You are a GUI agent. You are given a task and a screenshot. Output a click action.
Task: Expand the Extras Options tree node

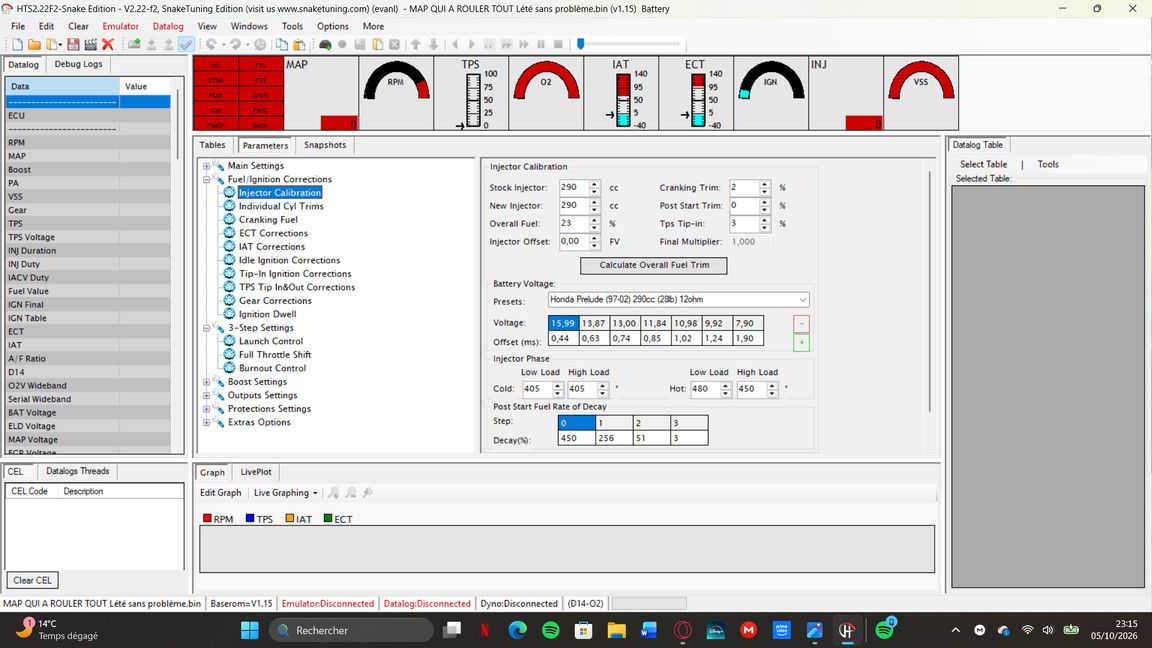(x=206, y=422)
